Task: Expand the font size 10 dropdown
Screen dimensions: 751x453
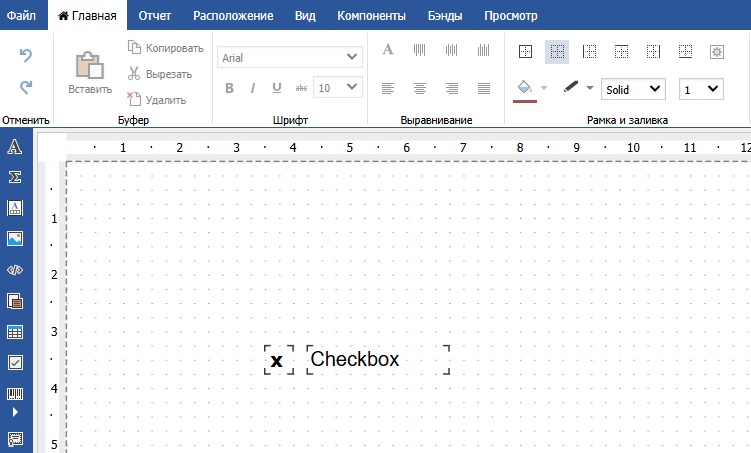Action: pyautogui.click(x=336, y=88)
